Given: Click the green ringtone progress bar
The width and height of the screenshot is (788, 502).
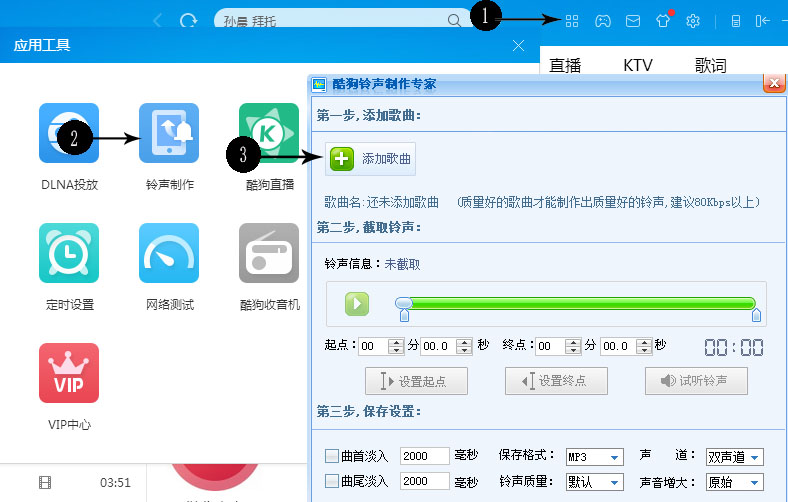Looking at the screenshot, I should tap(582, 303).
